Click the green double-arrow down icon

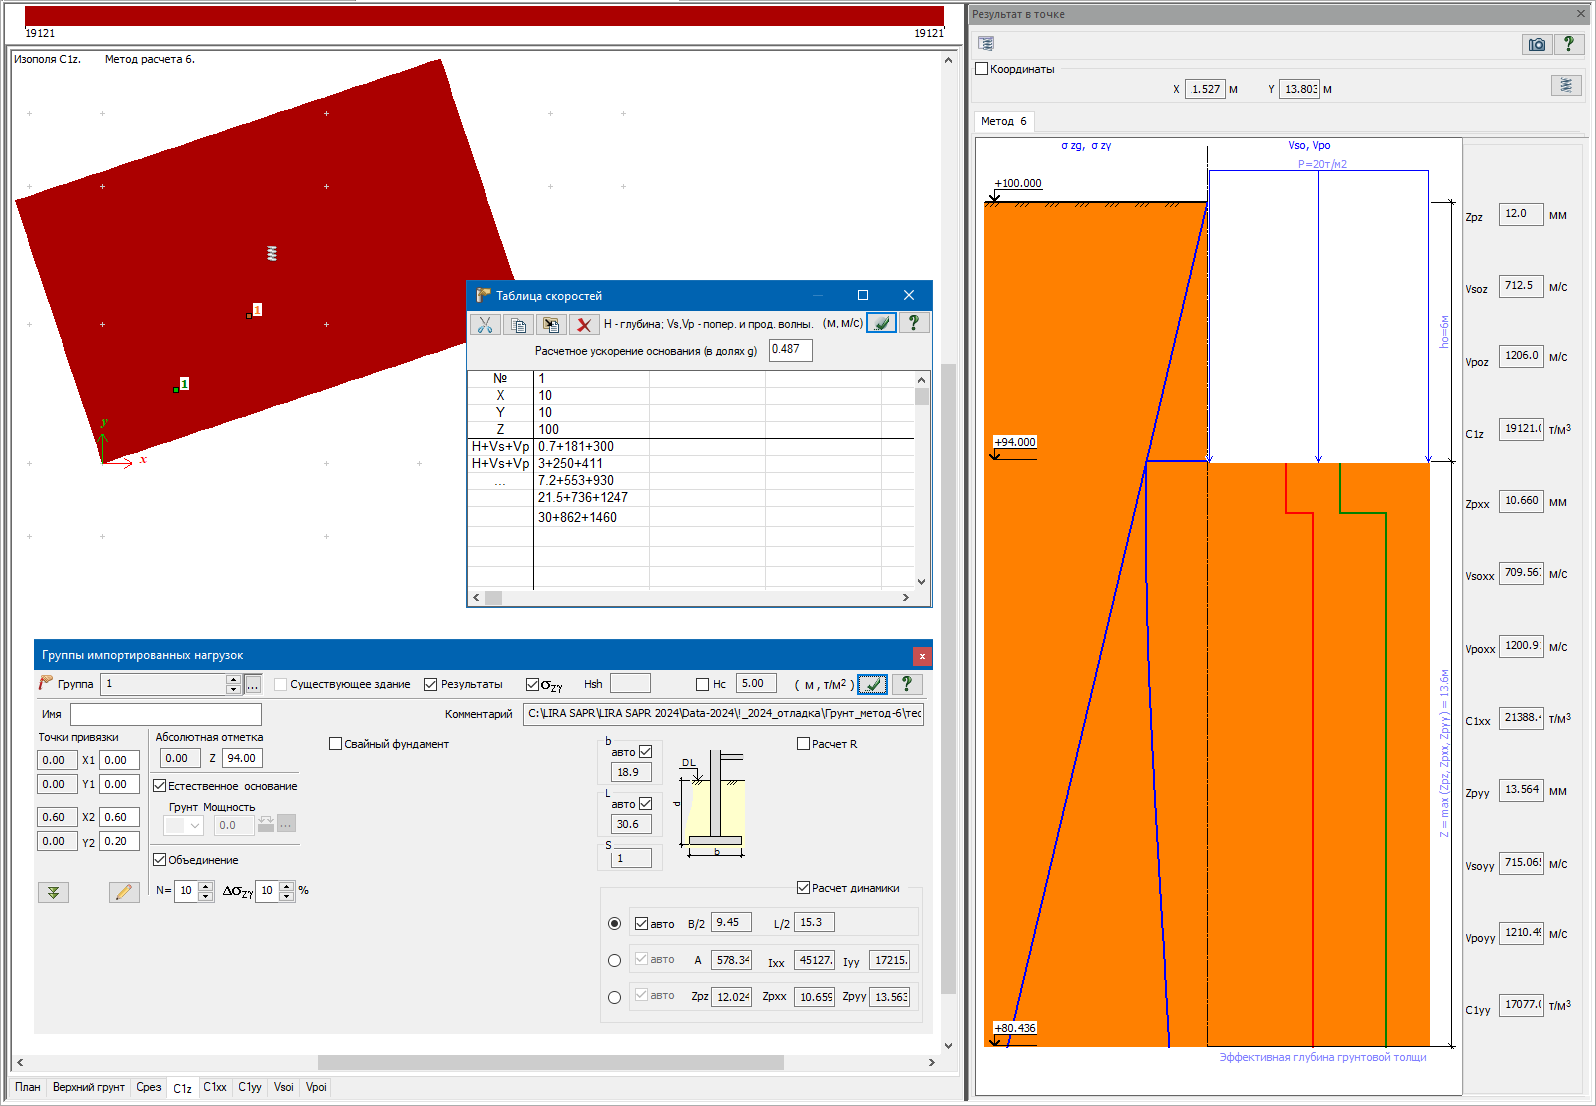(53, 892)
